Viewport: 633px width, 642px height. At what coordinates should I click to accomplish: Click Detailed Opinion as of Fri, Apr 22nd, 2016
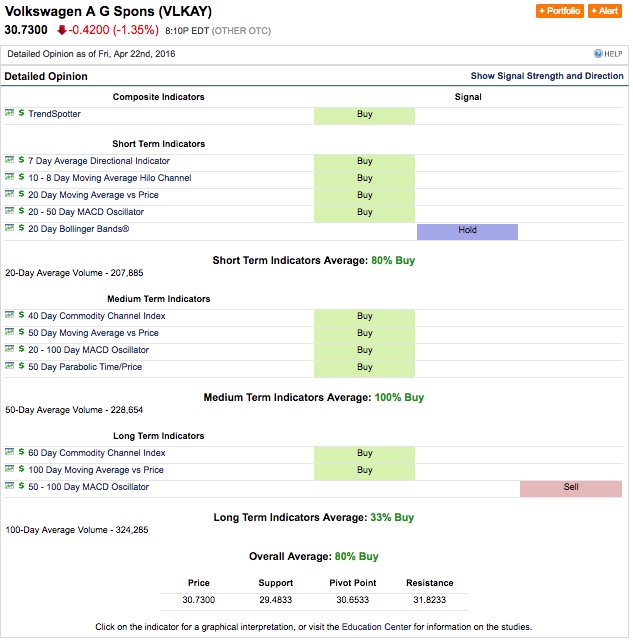click(x=91, y=54)
